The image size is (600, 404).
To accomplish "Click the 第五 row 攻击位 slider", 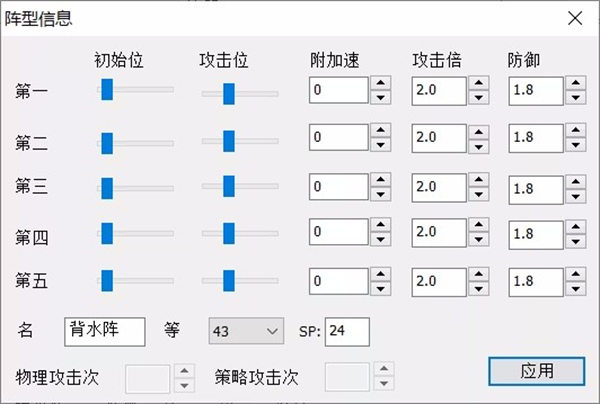I will (240, 281).
